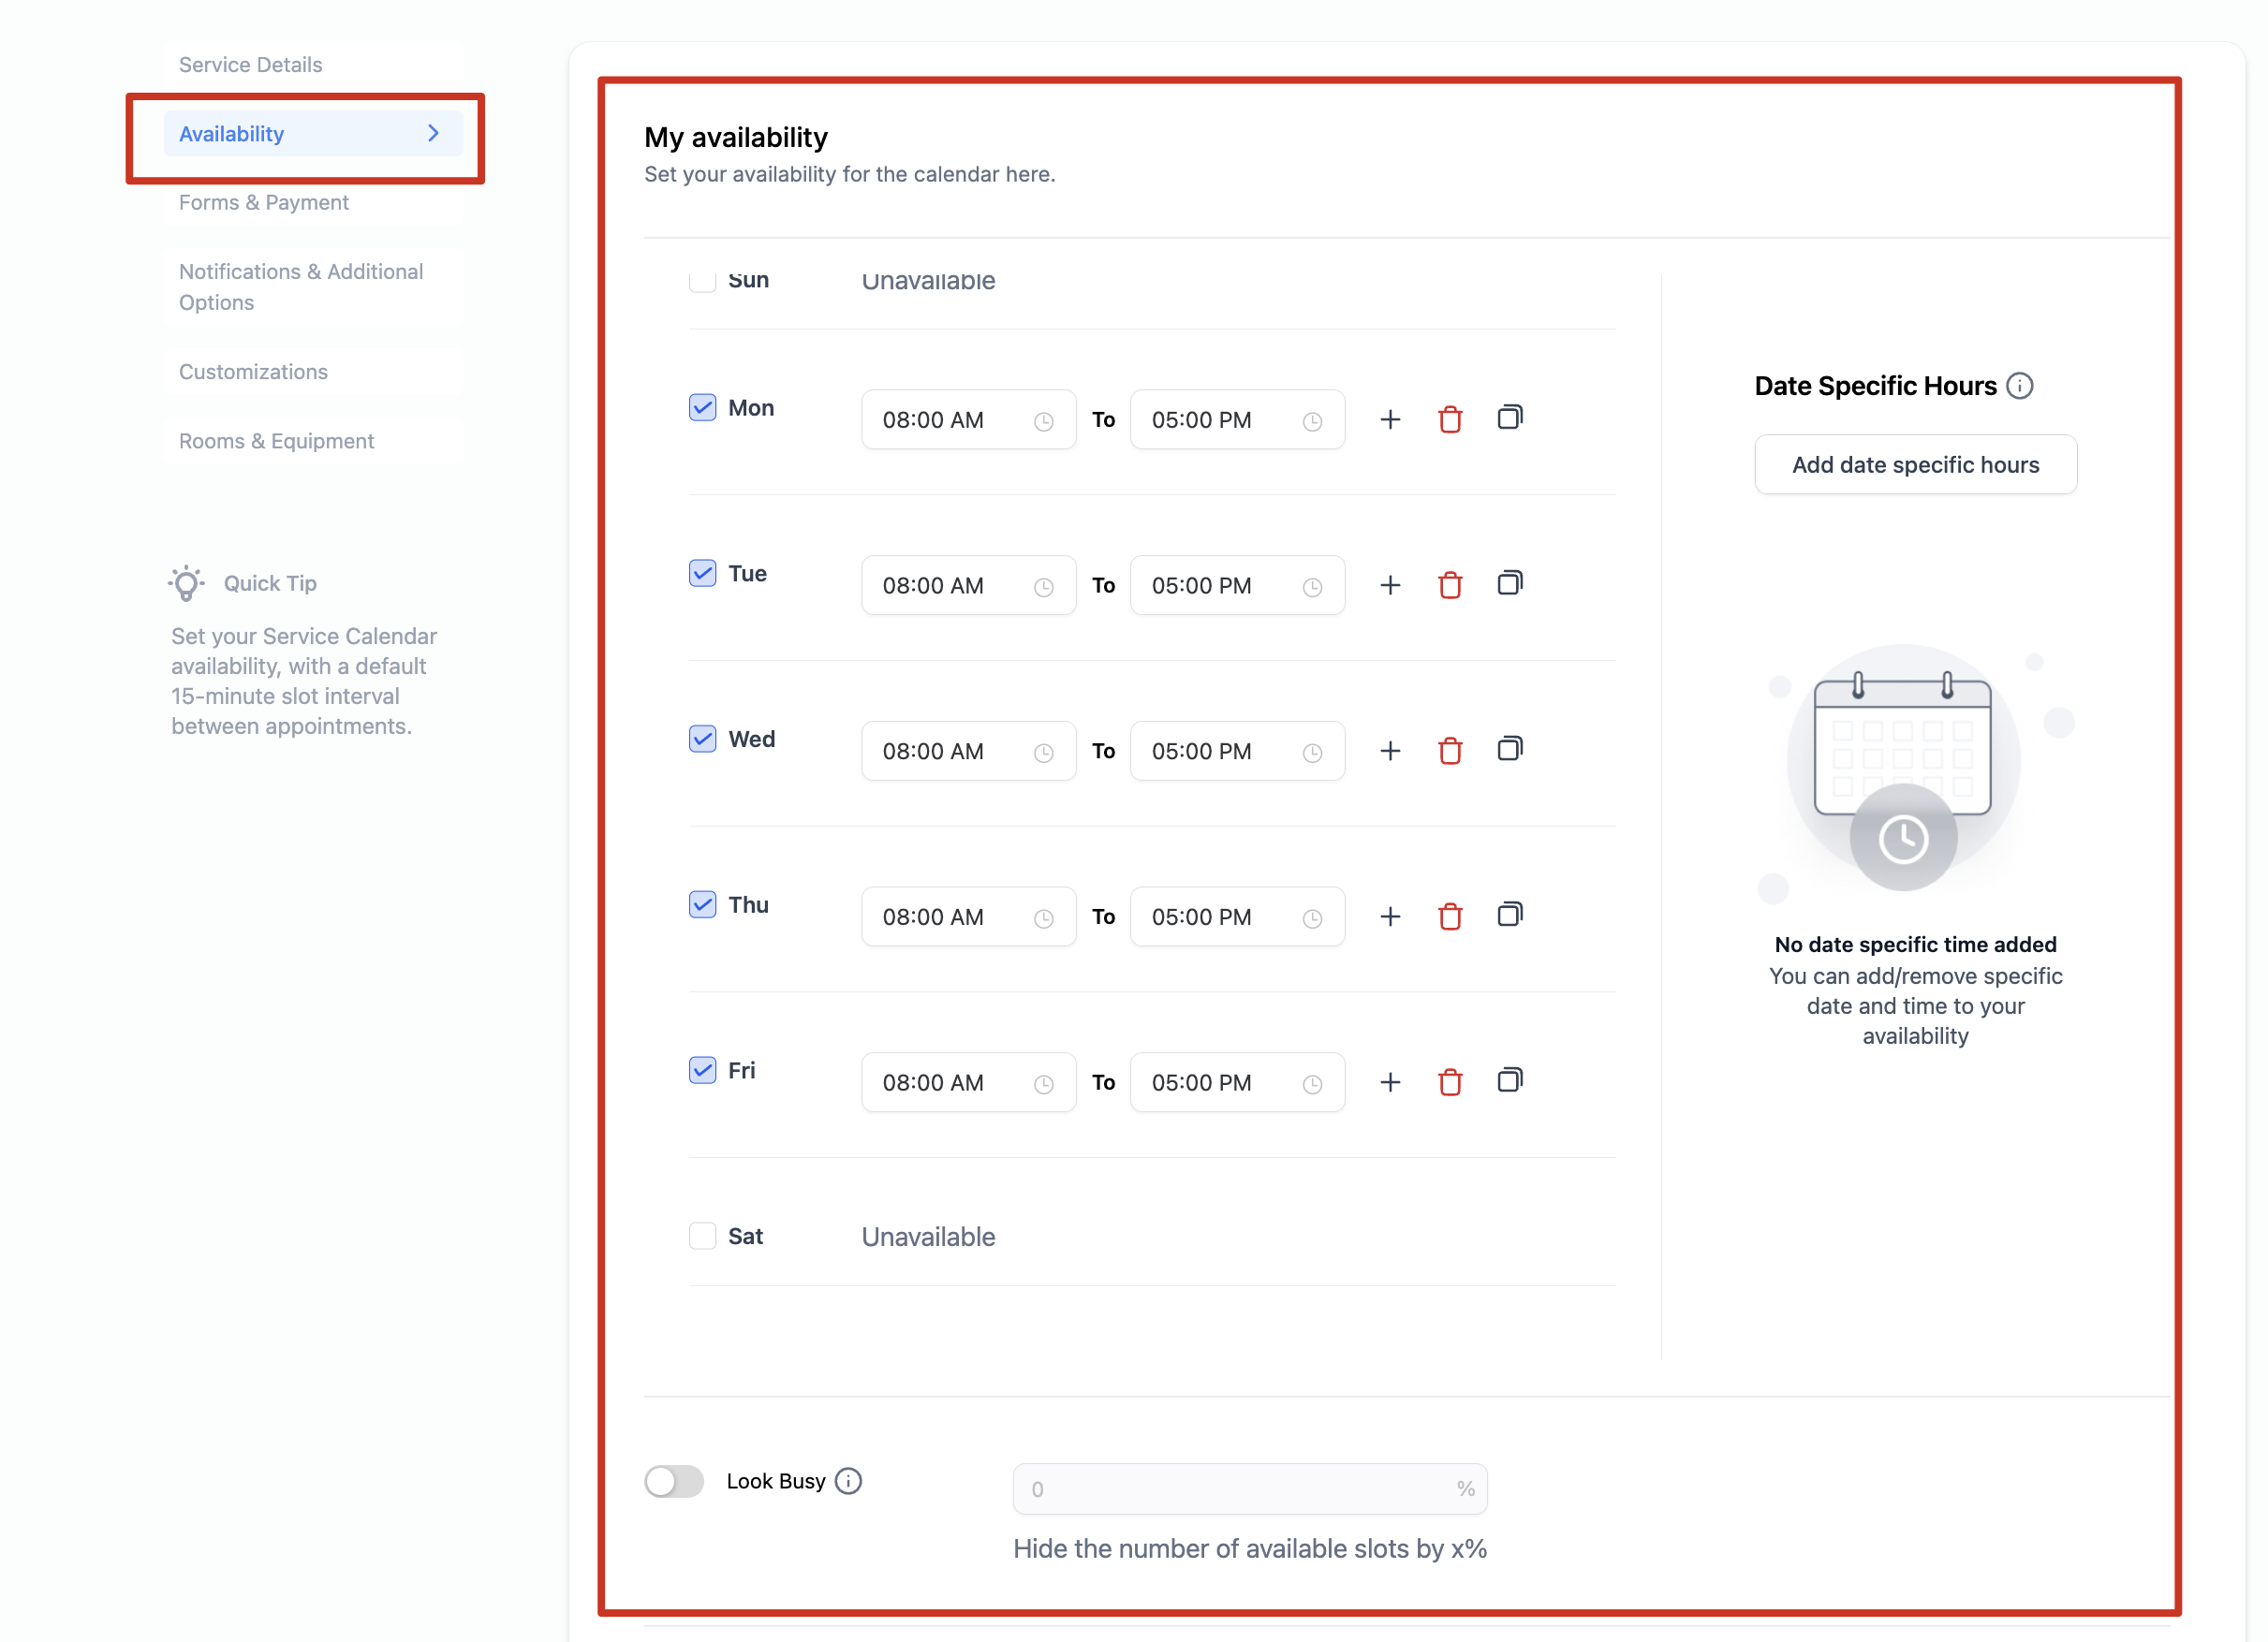This screenshot has width=2268, height=1642.
Task: Click the plus icon for Thursday
Action: coord(1390,917)
